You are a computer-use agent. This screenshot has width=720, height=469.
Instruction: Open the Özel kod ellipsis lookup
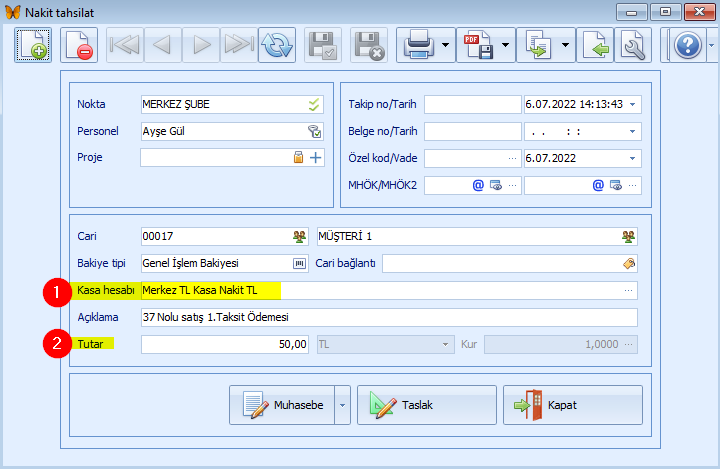pyautogui.click(x=512, y=158)
